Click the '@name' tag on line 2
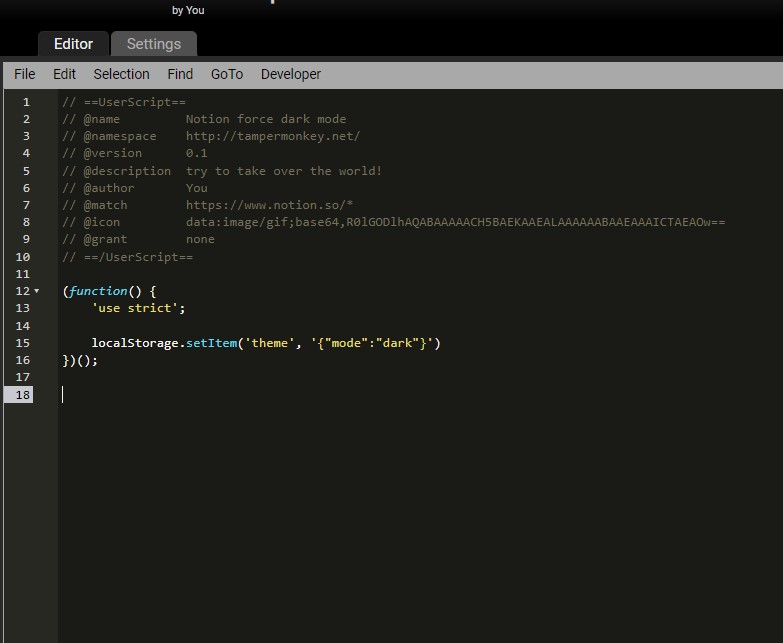The image size is (783, 643). 101,119
